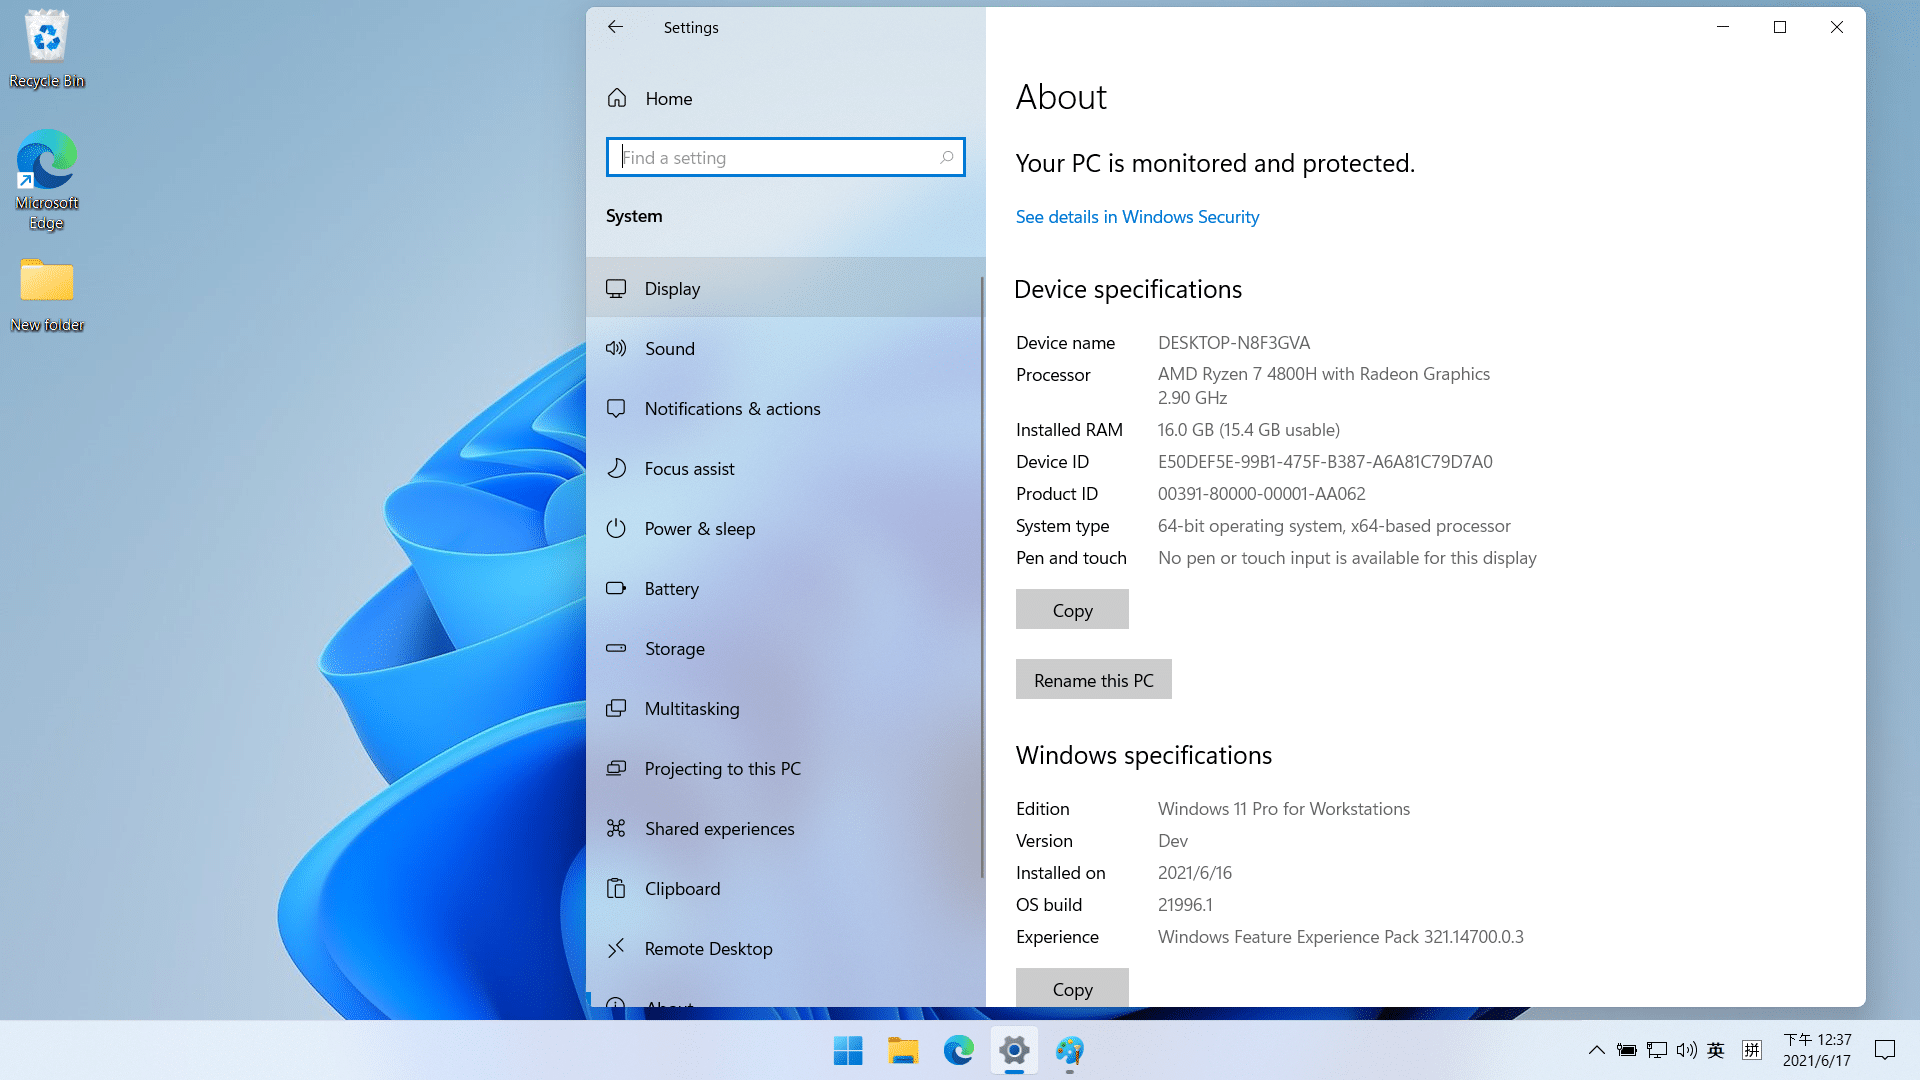Click the Rename this PC button

click(x=1093, y=679)
